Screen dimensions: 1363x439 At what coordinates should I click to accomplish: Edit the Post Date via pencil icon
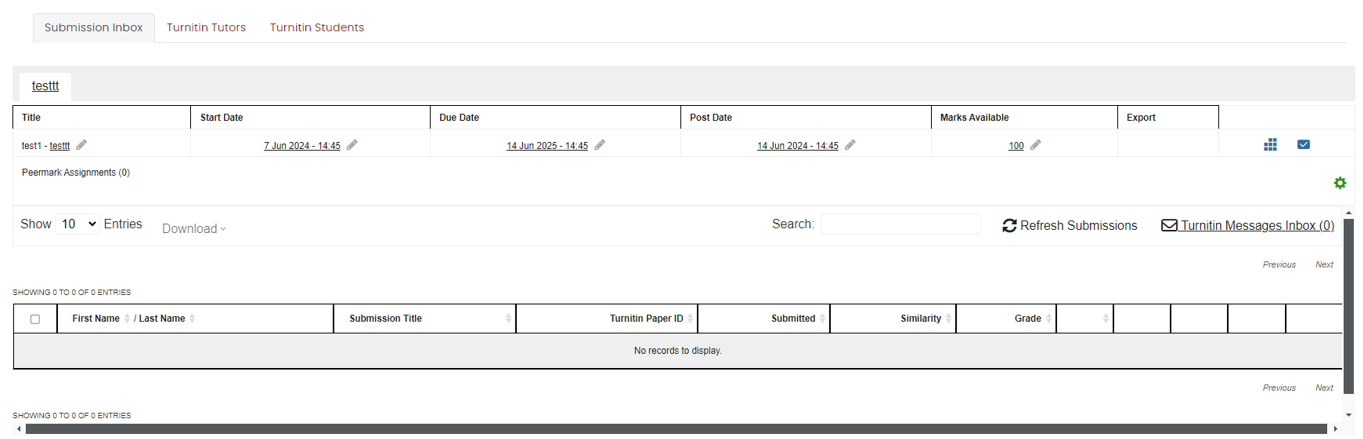[850, 145]
